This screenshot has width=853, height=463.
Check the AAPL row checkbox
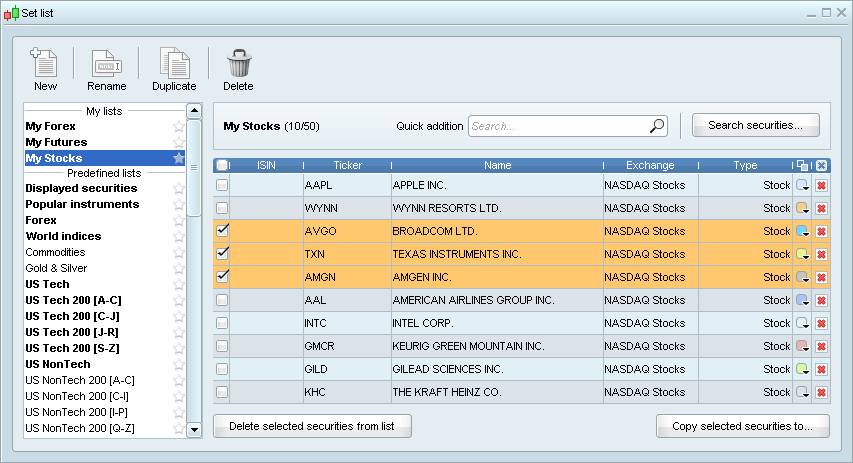pos(222,186)
